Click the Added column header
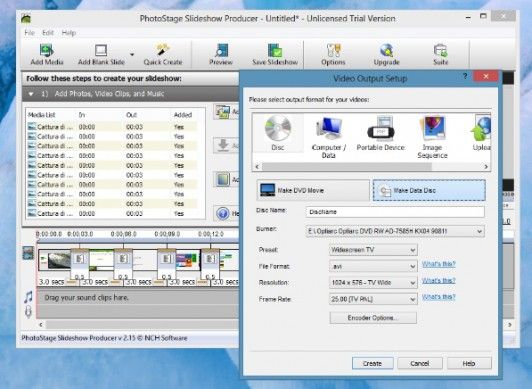Image resolution: width=532 pixels, height=389 pixels. tap(183, 115)
